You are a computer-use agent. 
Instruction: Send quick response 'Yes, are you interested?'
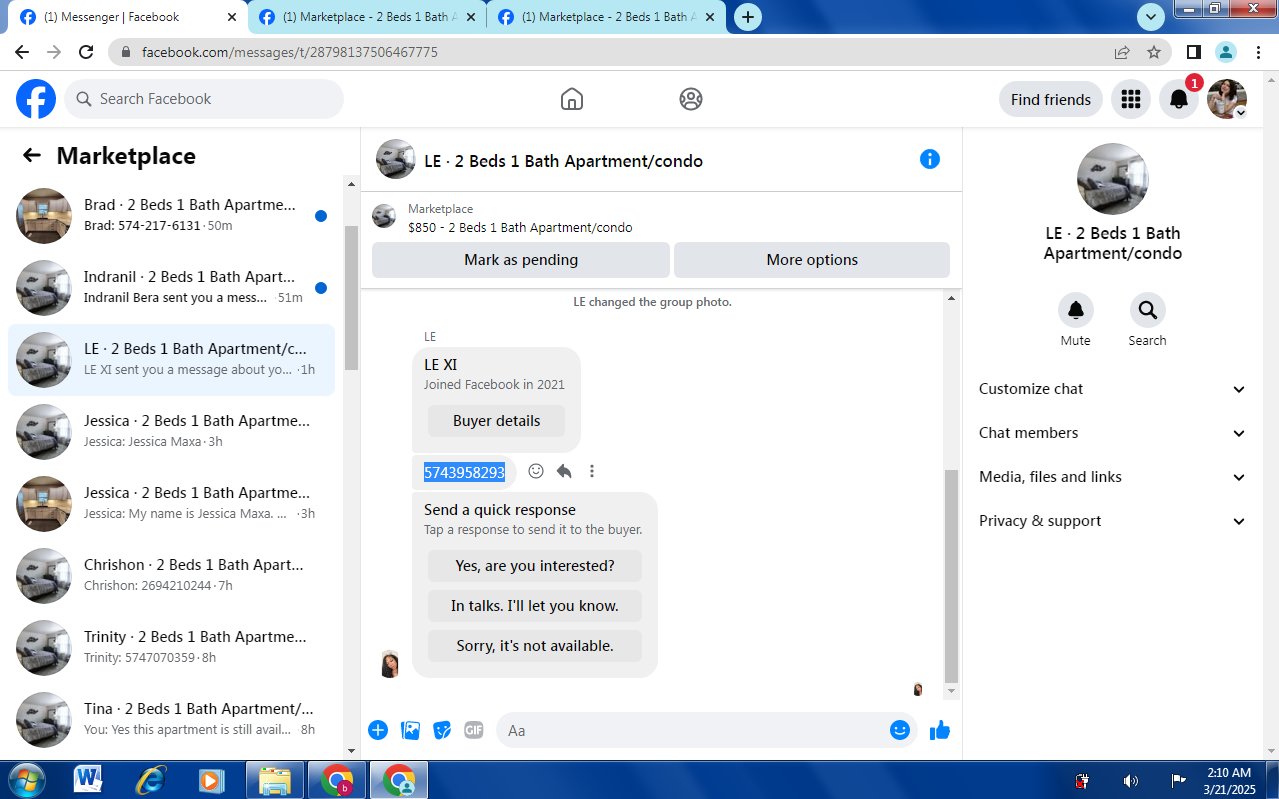[535, 566]
